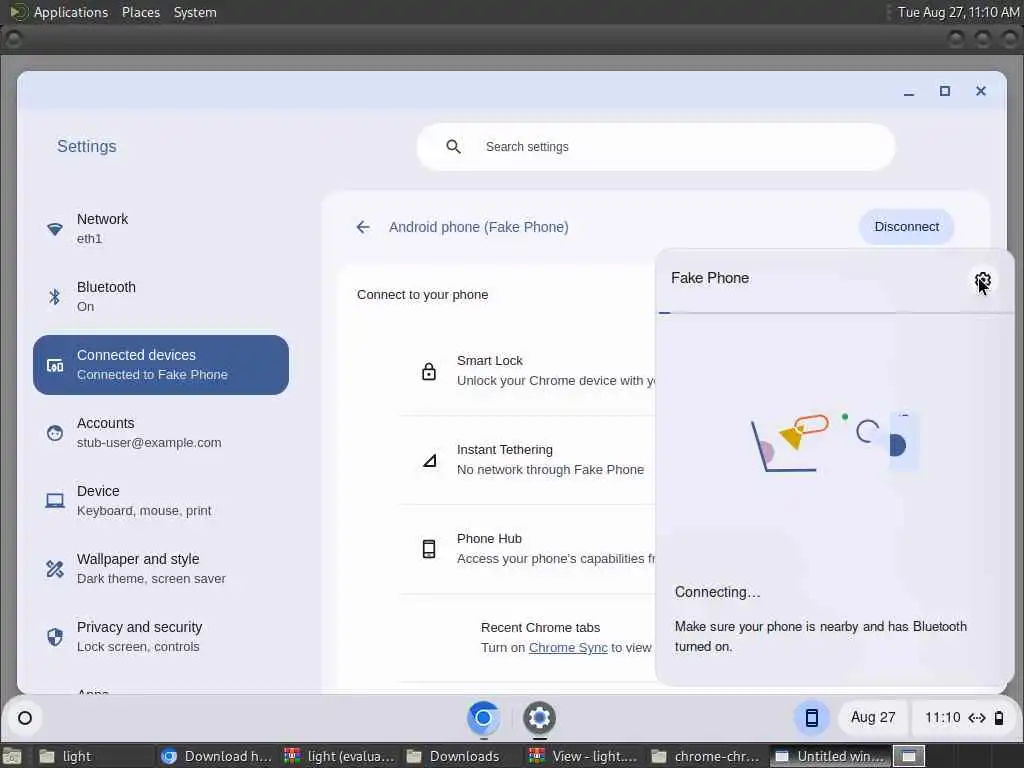The image size is (1024, 768).
Task: Click the Smart Lock padlock icon
Action: [429, 371]
